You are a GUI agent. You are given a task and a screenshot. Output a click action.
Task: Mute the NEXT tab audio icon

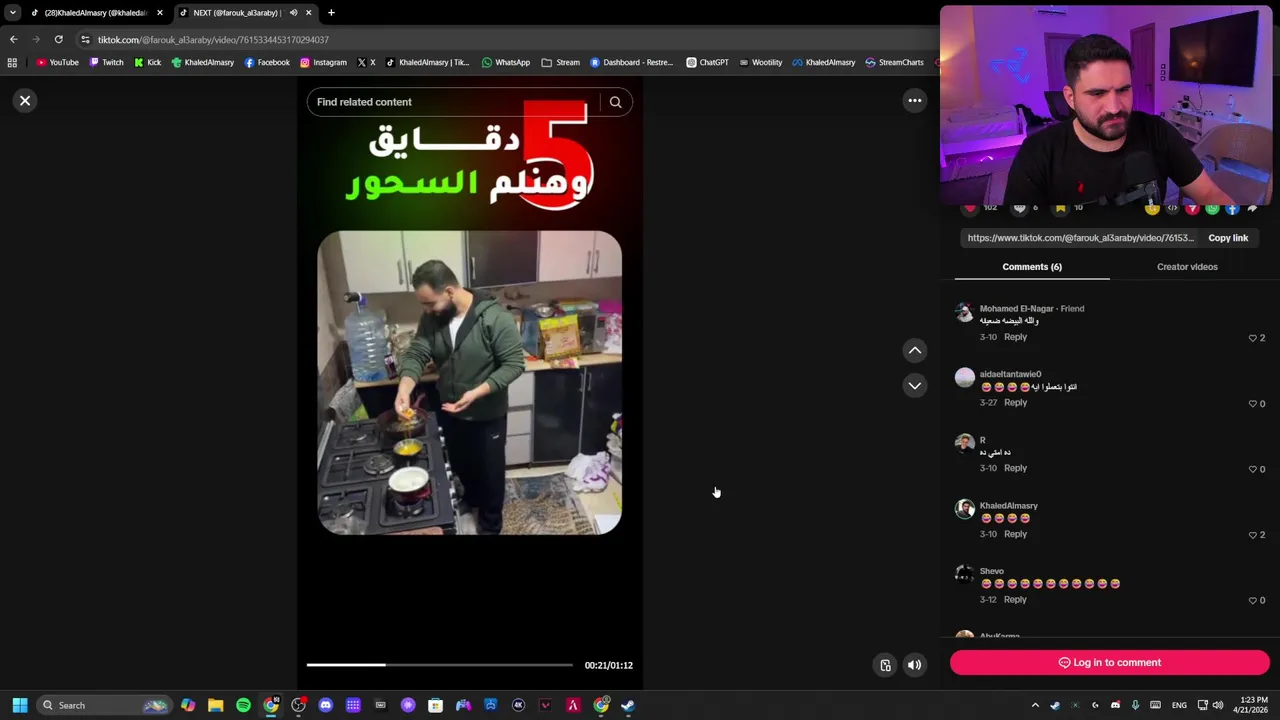point(293,13)
